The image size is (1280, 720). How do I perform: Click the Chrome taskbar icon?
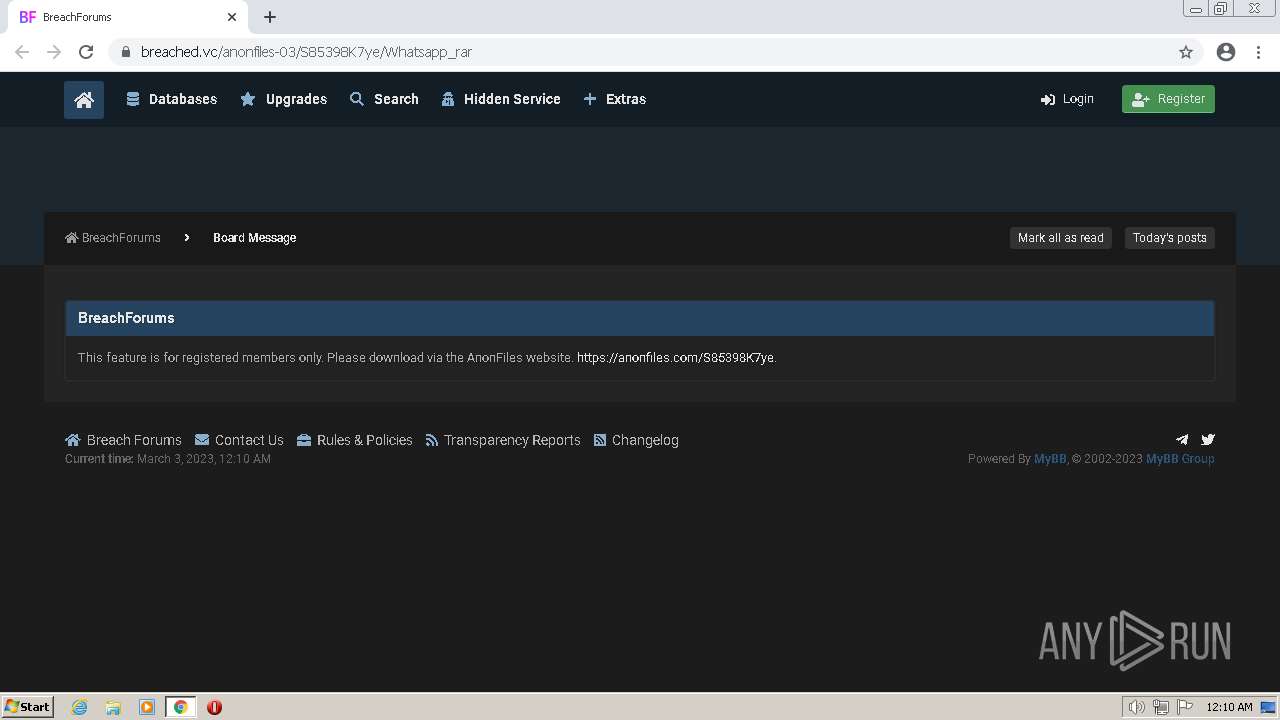[x=181, y=707]
